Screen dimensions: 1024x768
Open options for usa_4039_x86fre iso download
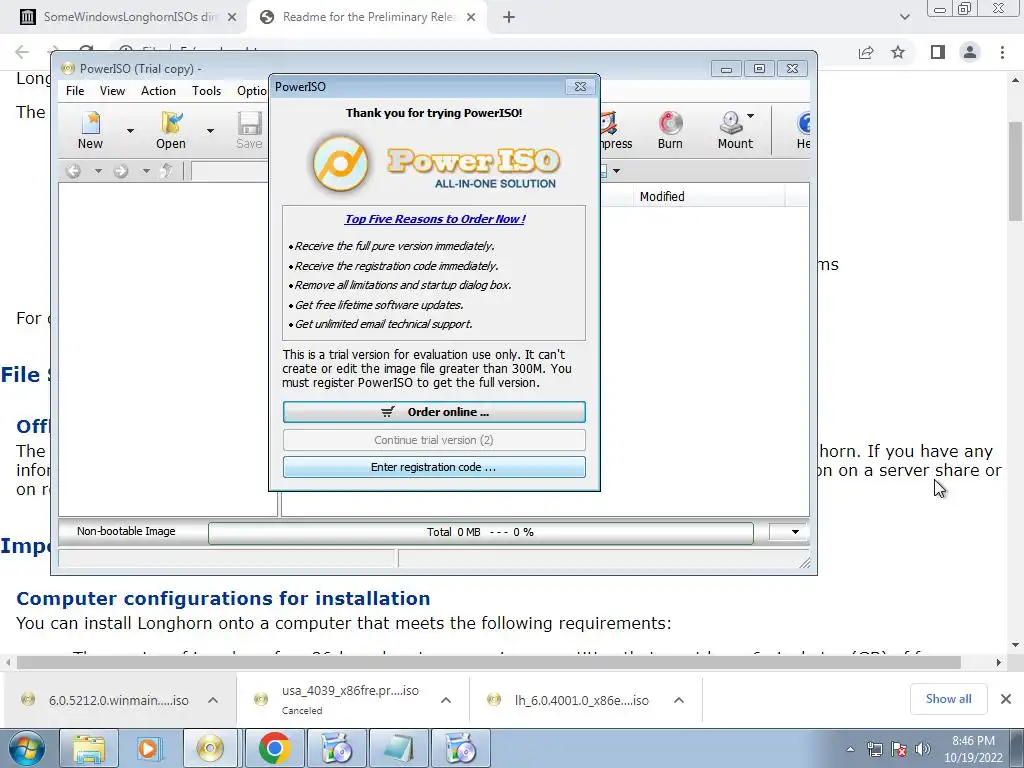(446, 700)
